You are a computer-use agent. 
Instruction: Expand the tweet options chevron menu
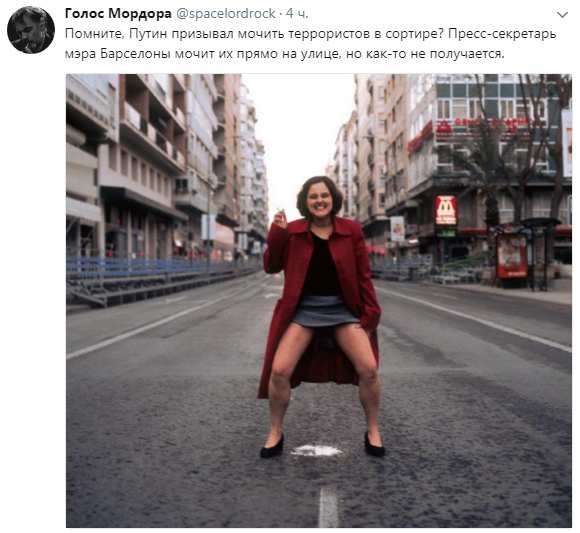click(562, 15)
